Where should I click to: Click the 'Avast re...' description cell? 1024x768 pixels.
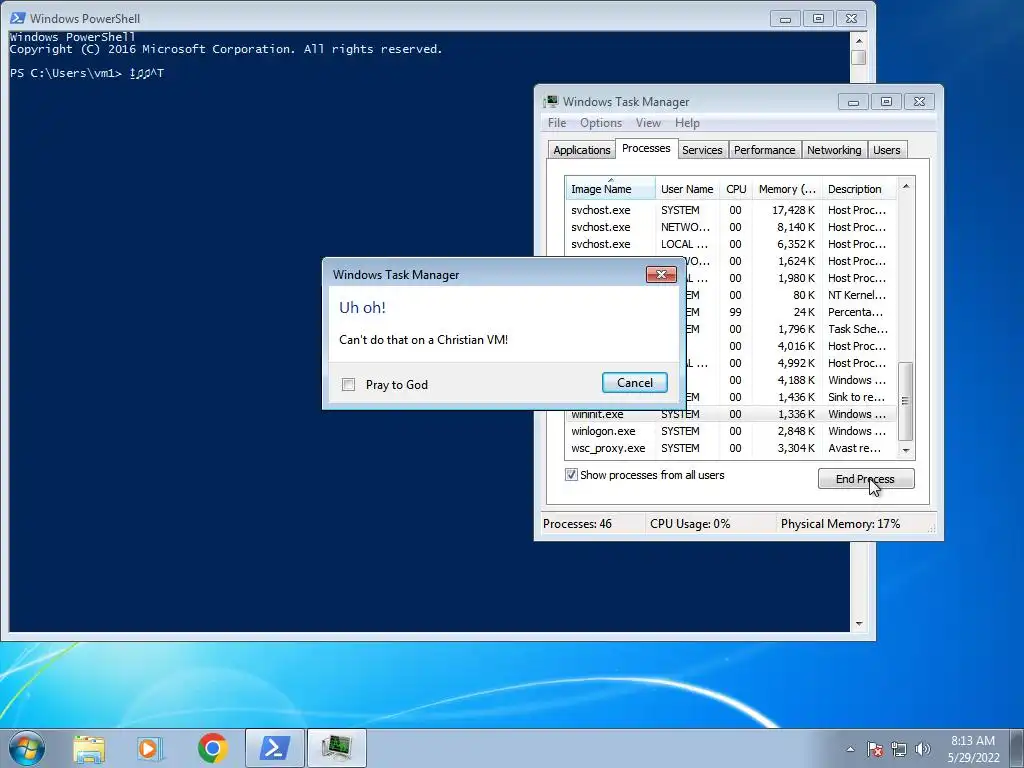[x=854, y=448]
